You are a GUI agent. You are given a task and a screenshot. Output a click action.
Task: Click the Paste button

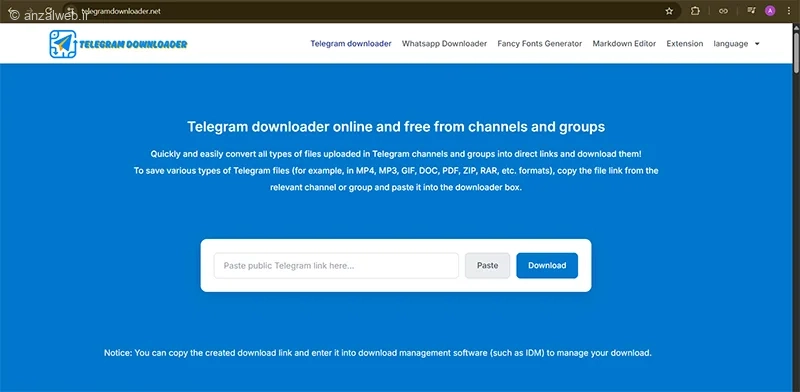tap(487, 265)
